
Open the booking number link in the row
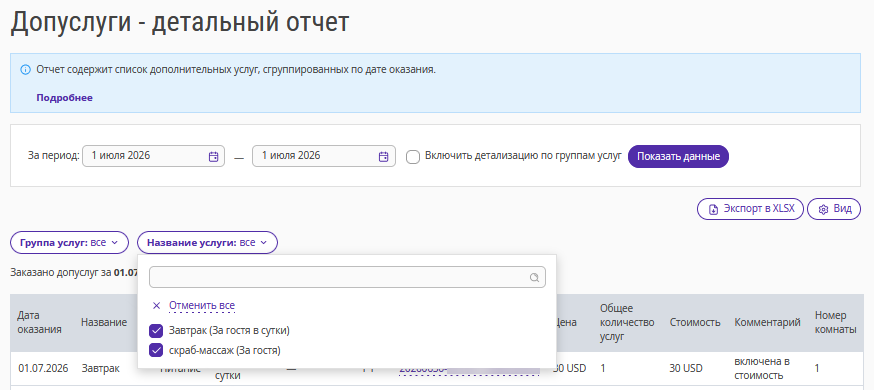click(469, 370)
